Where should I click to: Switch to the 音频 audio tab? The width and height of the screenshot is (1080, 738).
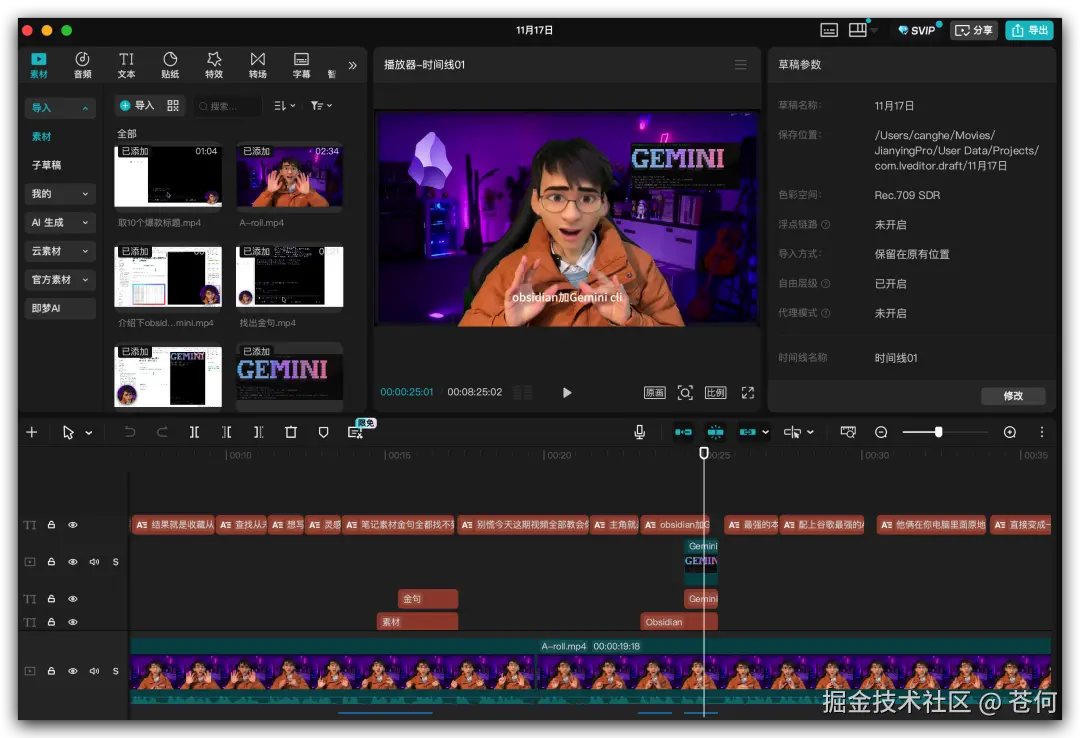pyautogui.click(x=82, y=65)
